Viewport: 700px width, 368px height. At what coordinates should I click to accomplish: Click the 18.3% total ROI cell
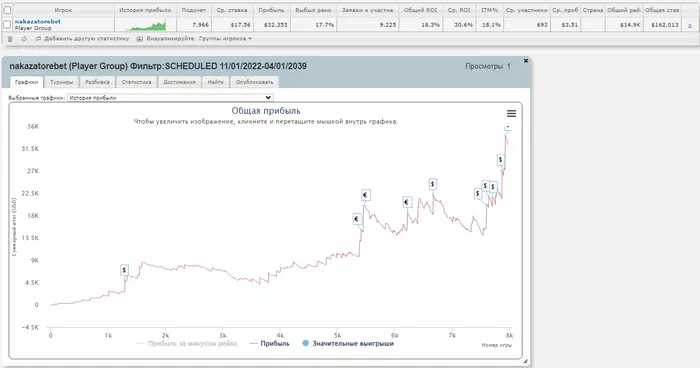point(430,25)
